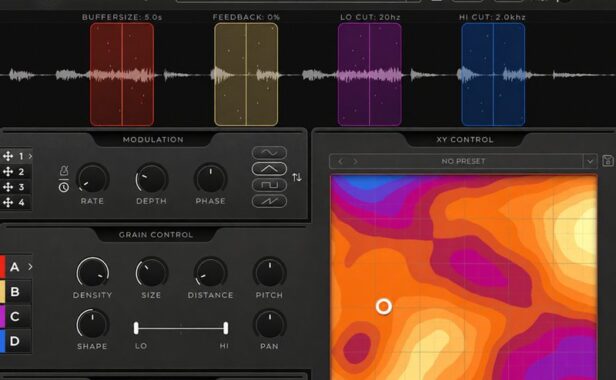Select the blue grain window on waveform
This screenshot has height=380, width=616.
493,74
